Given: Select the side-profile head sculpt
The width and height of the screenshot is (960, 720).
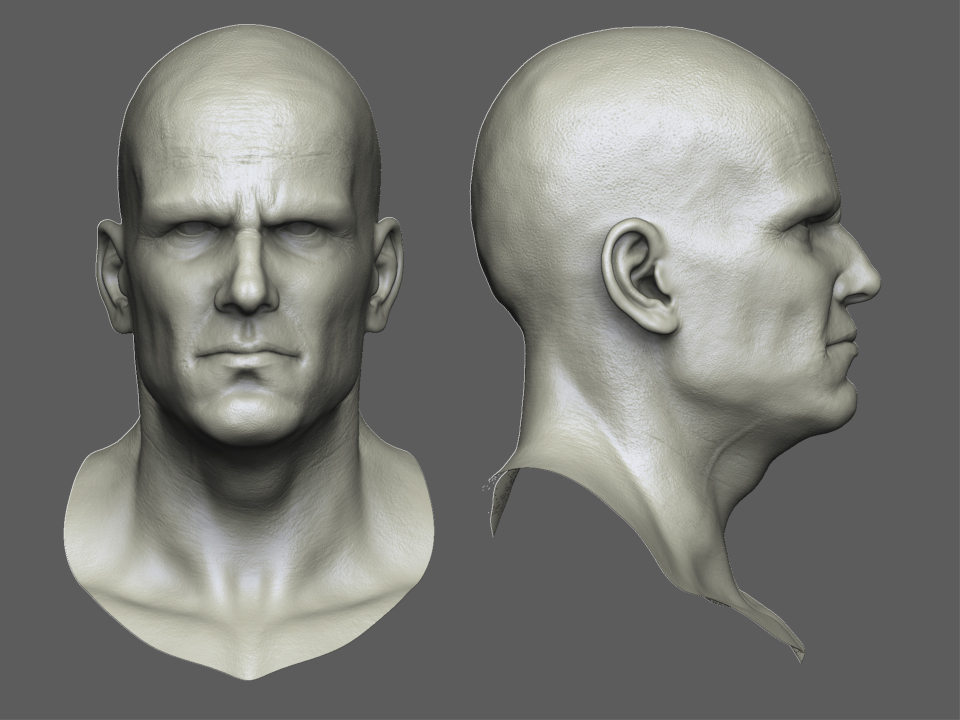Looking at the screenshot, I should click(677, 343).
